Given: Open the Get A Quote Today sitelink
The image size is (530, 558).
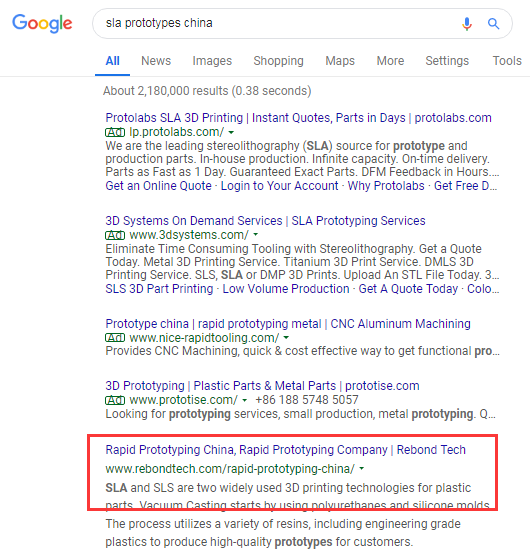Looking at the screenshot, I should click(408, 289).
